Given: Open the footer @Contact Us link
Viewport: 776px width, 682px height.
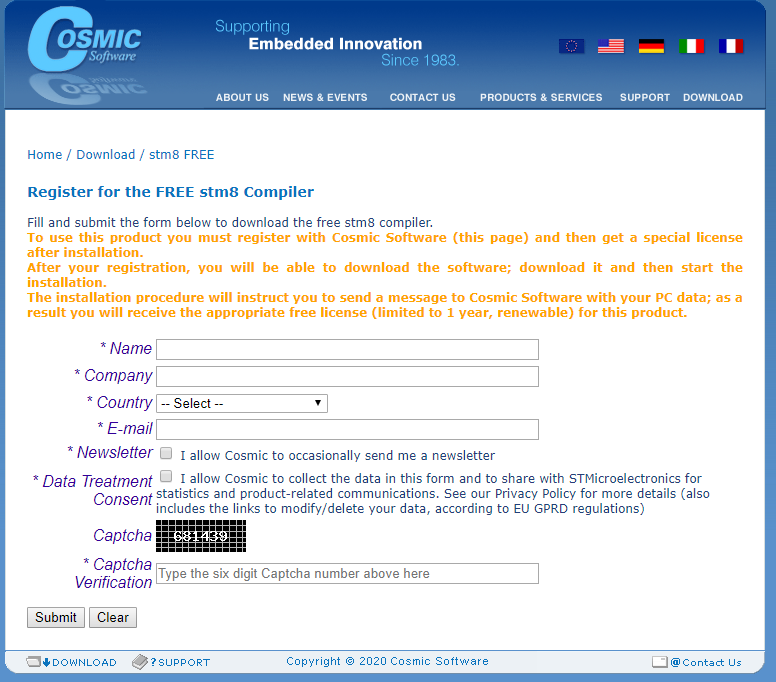Looking at the screenshot, I should tap(706, 663).
